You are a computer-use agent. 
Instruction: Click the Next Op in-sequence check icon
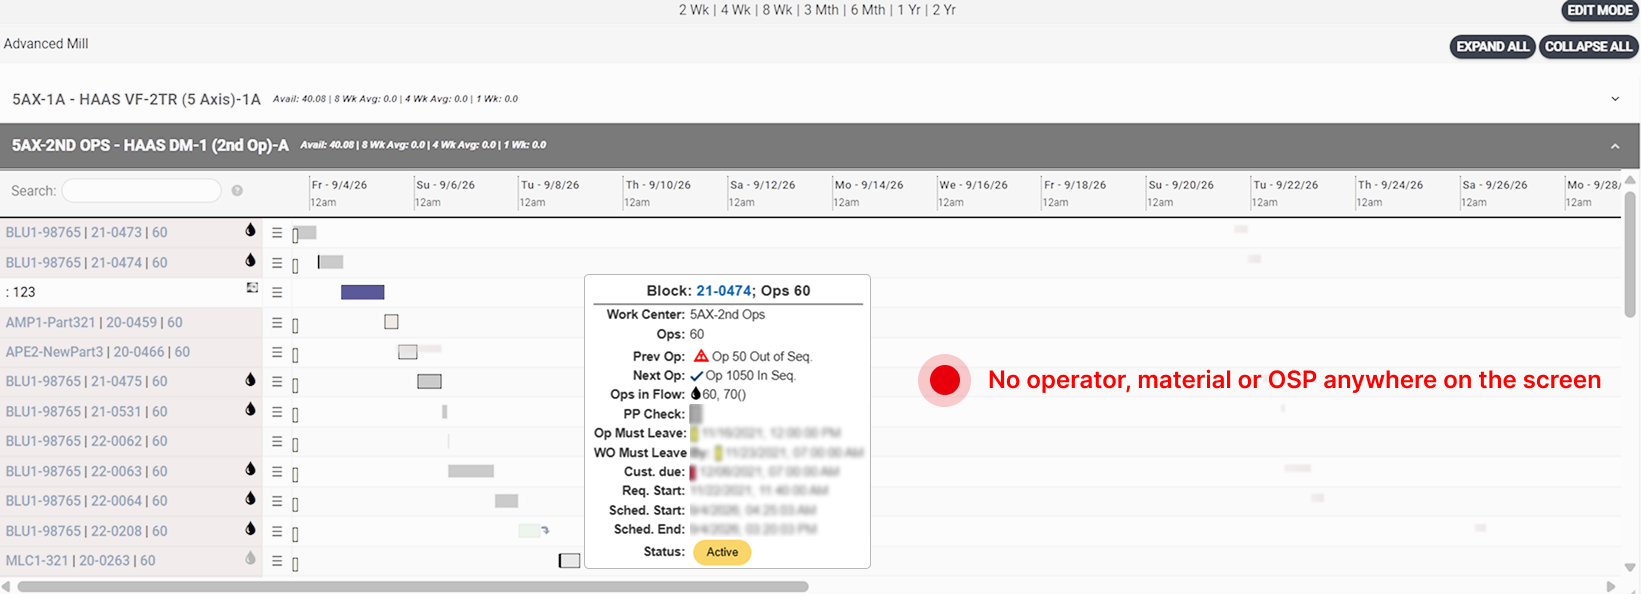[x=697, y=376]
